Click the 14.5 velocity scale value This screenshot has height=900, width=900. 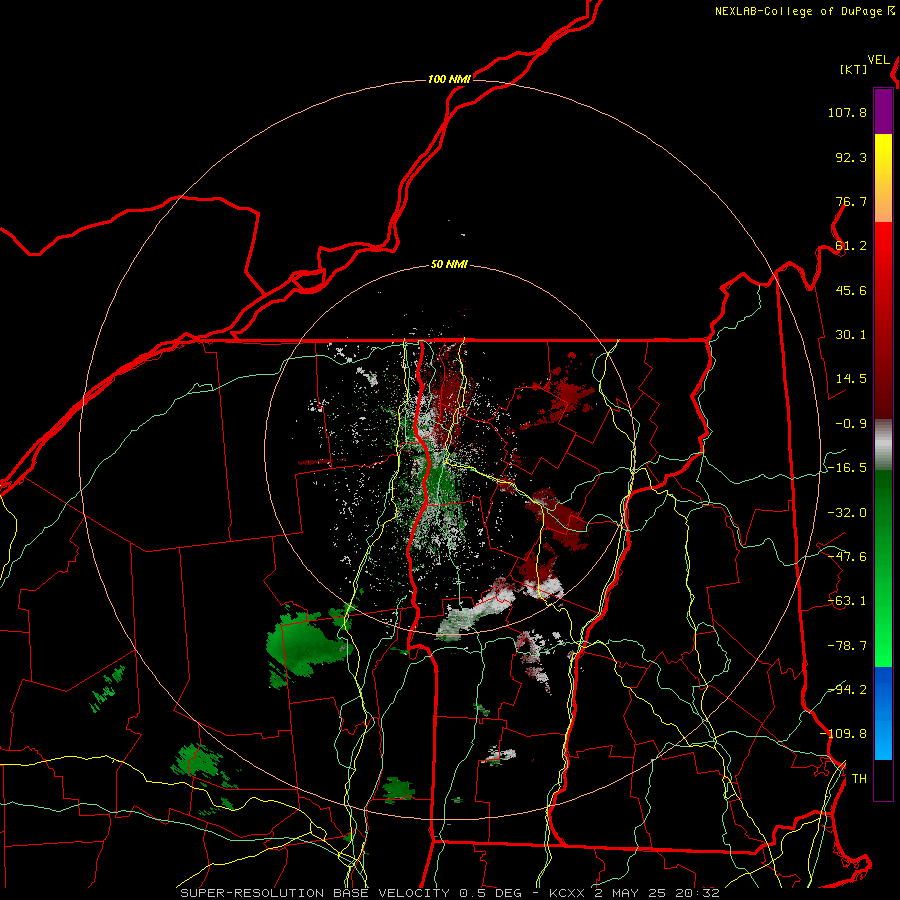click(851, 379)
